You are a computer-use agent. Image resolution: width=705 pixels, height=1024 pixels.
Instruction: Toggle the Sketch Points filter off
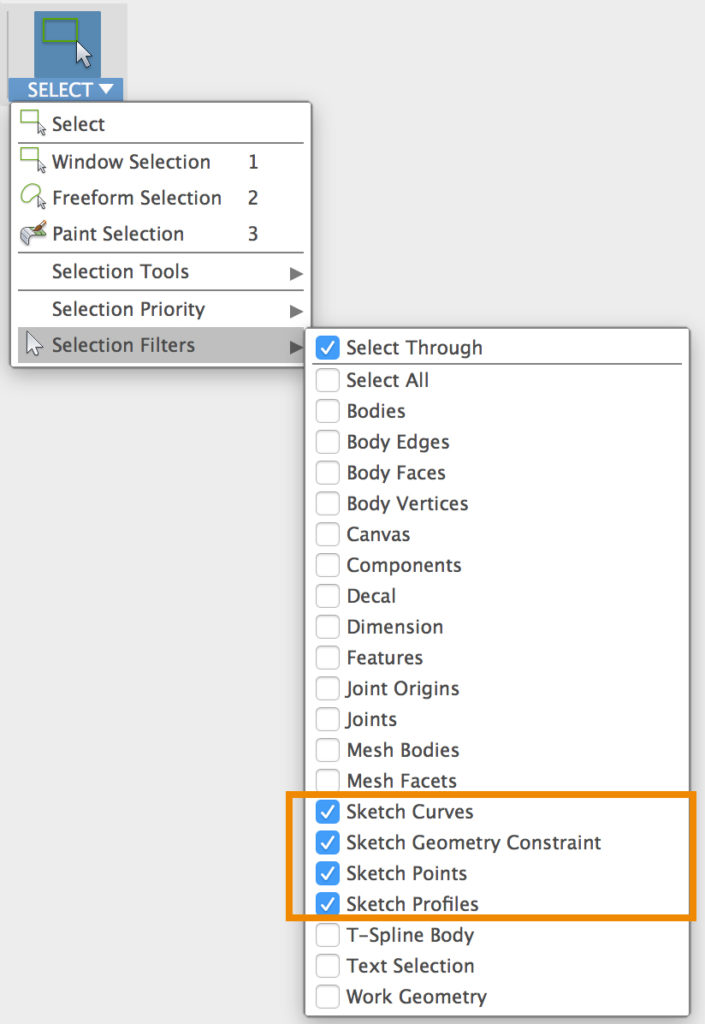328,873
